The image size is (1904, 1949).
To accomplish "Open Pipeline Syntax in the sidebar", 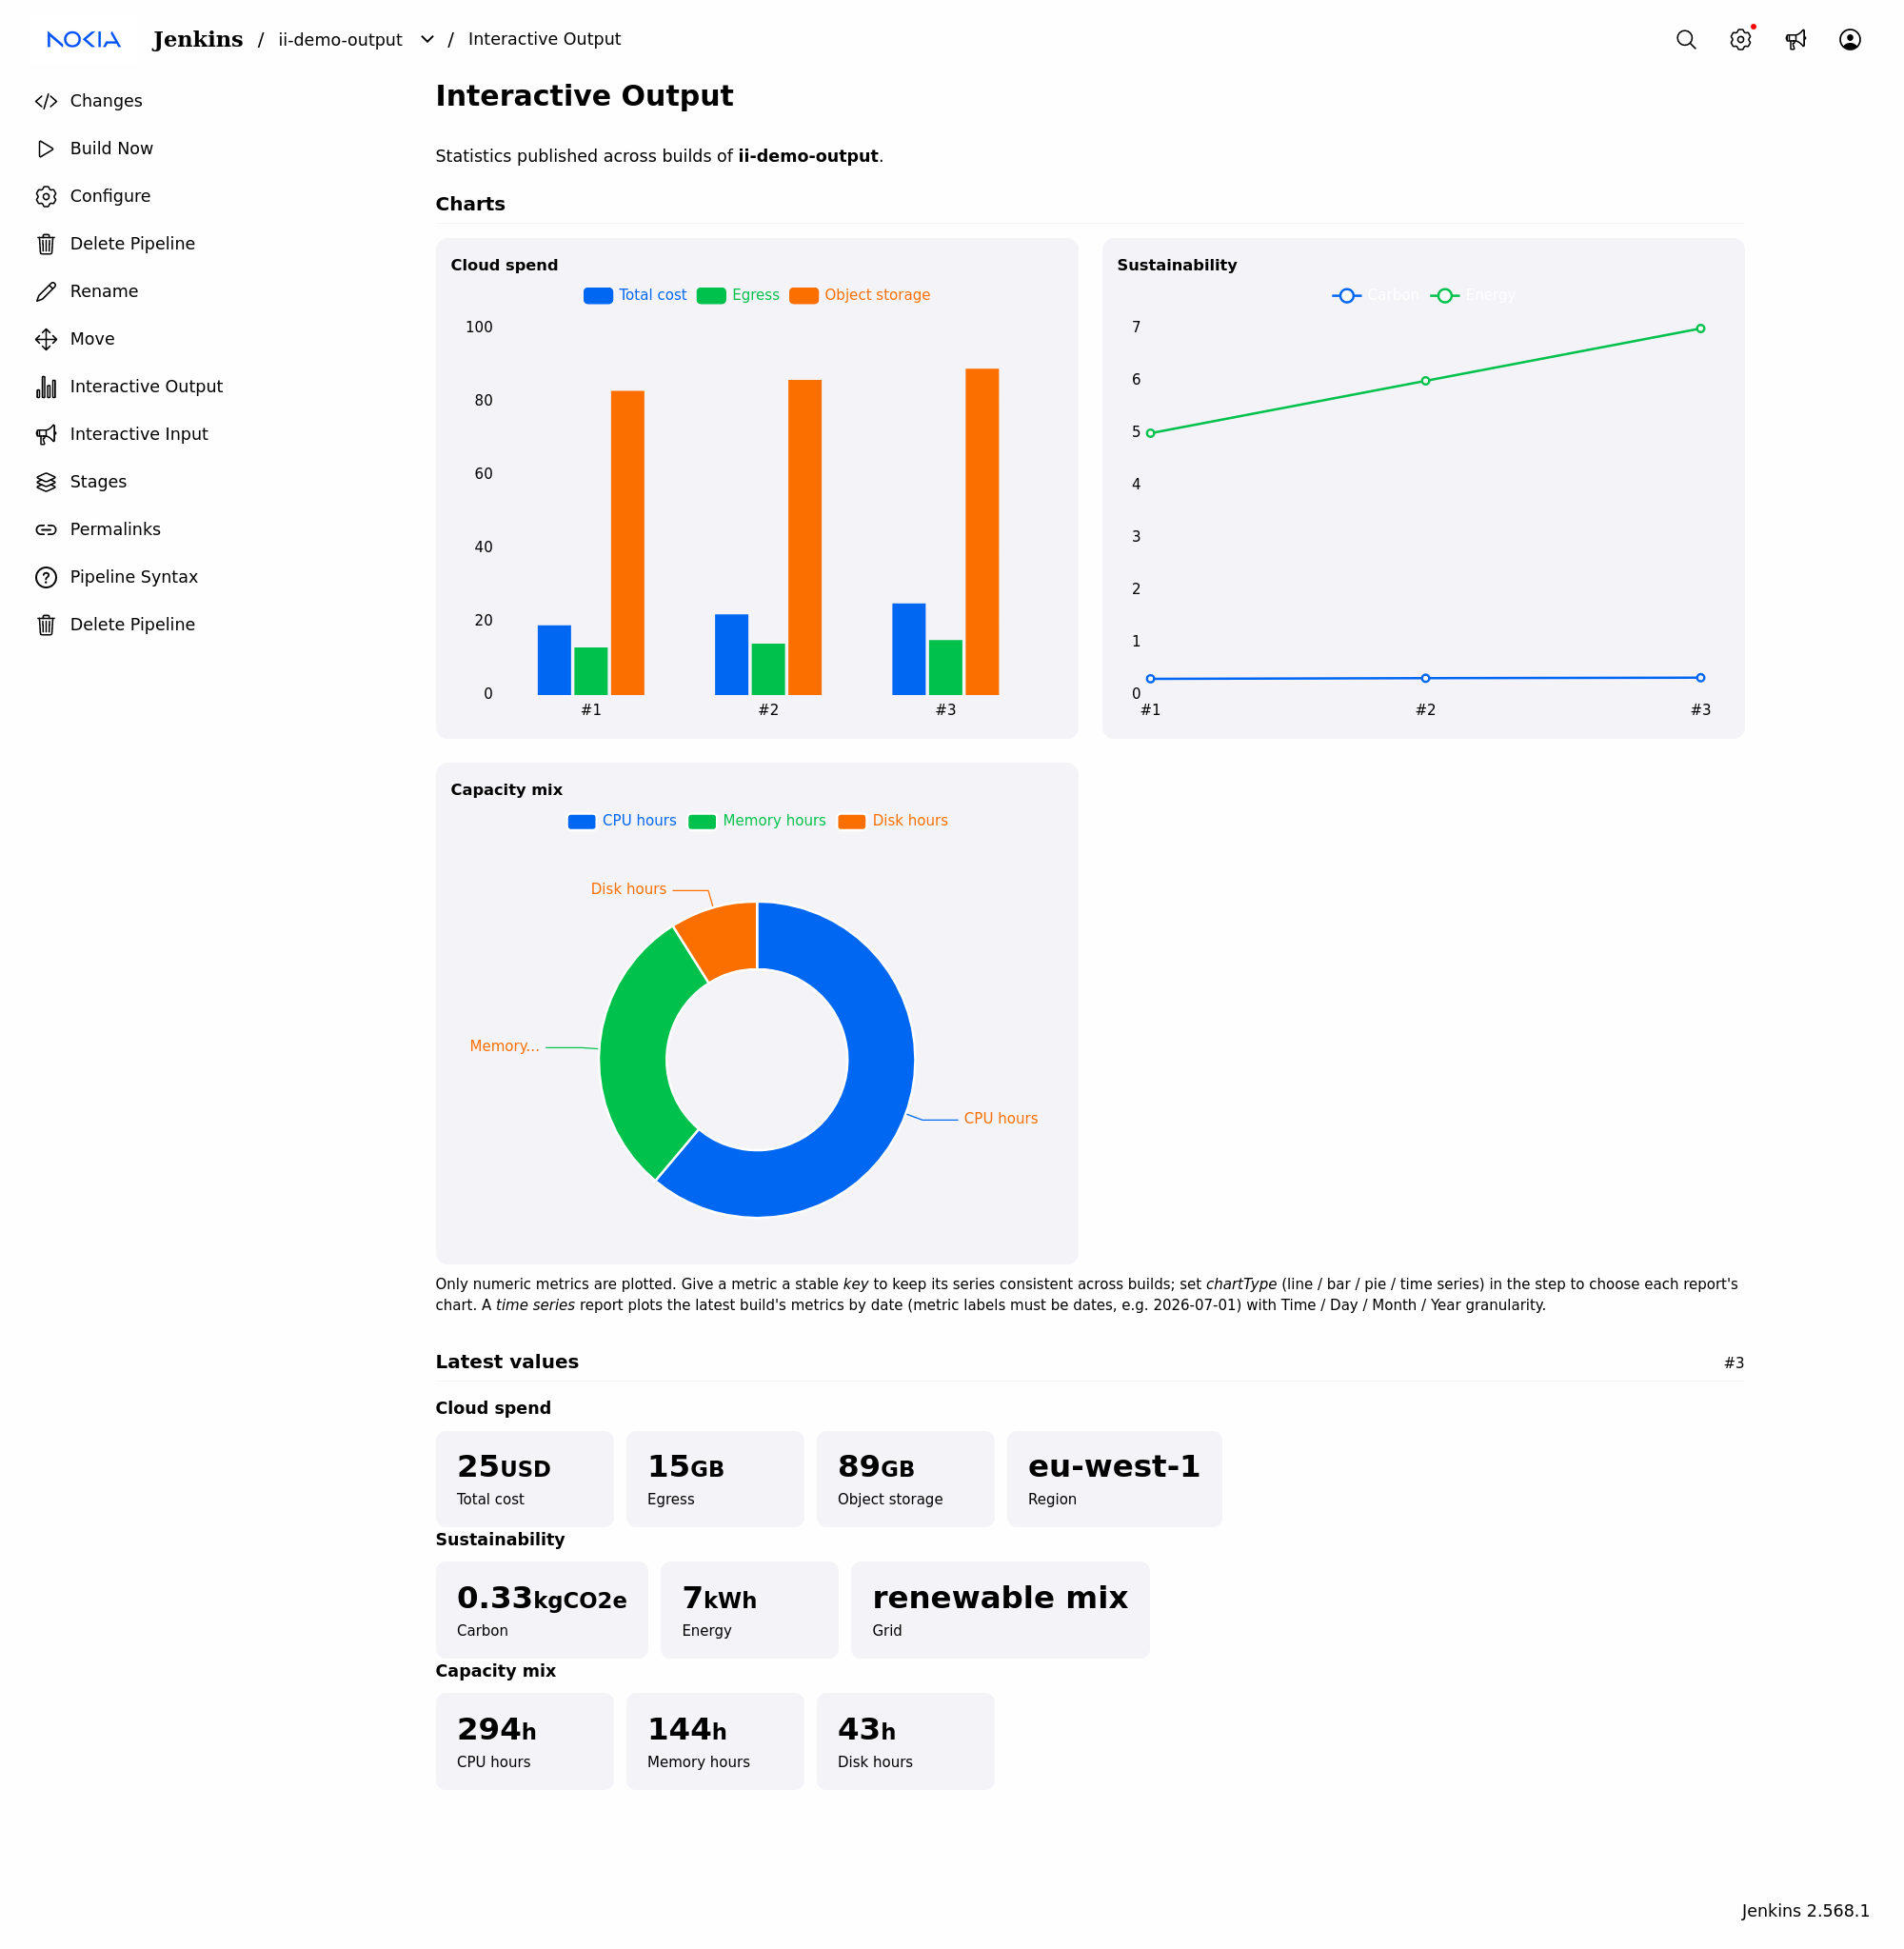I will pyautogui.click(x=134, y=577).
